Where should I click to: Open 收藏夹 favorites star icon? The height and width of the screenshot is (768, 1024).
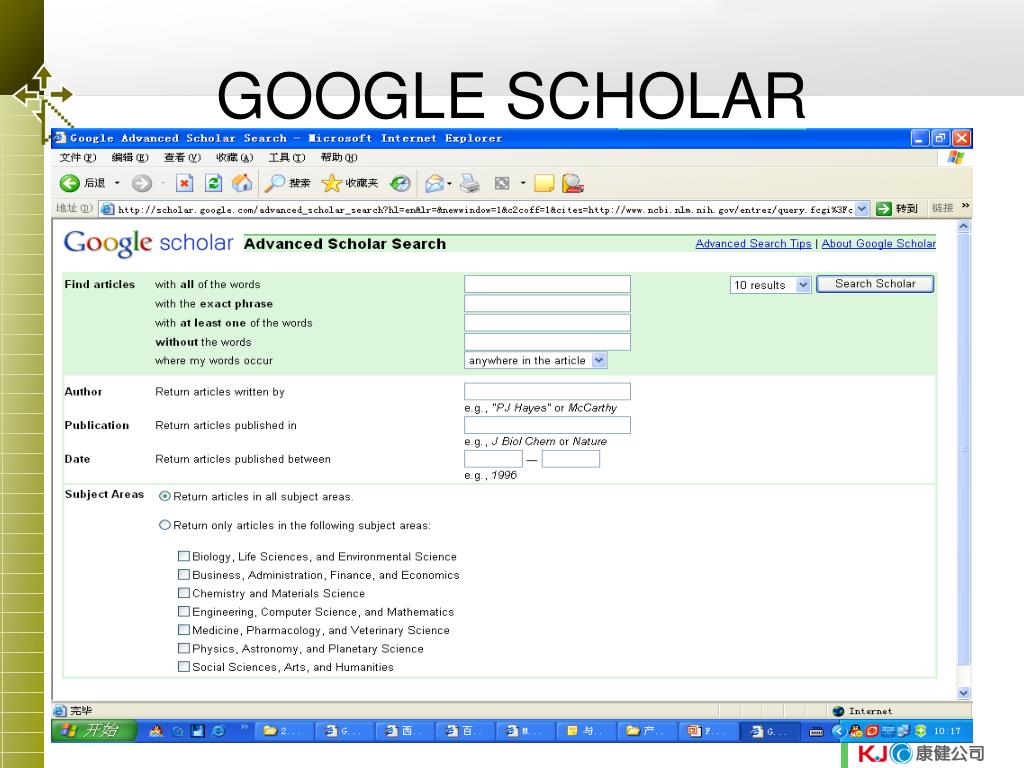350,184
